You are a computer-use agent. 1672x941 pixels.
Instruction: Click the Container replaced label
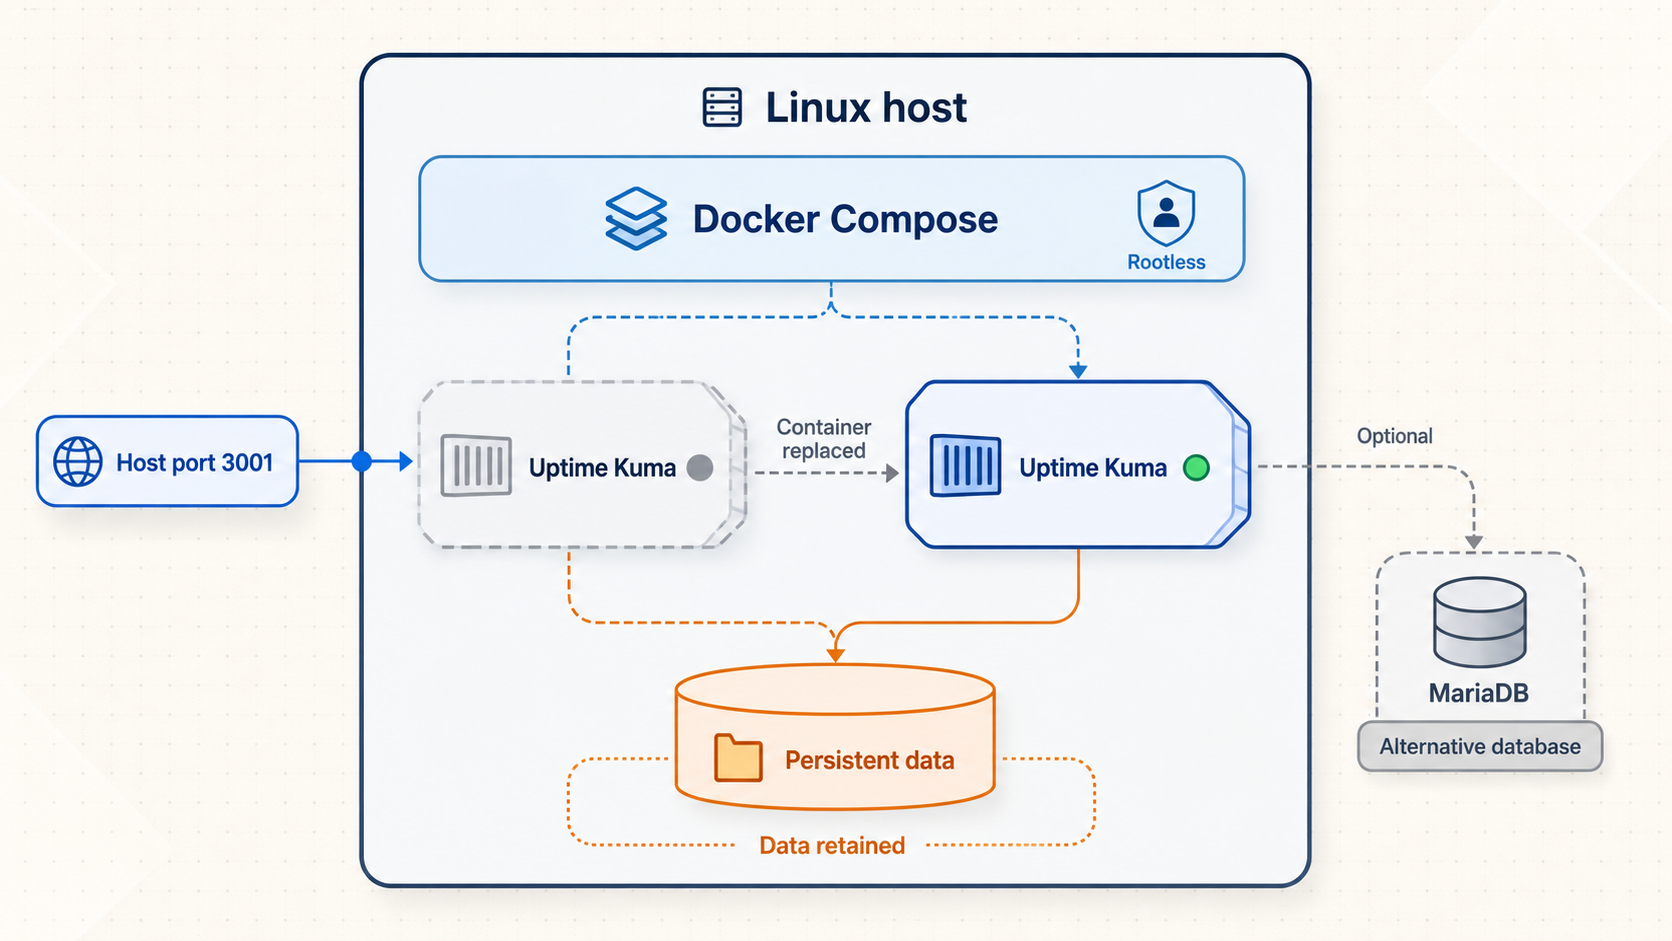(824, 439)
